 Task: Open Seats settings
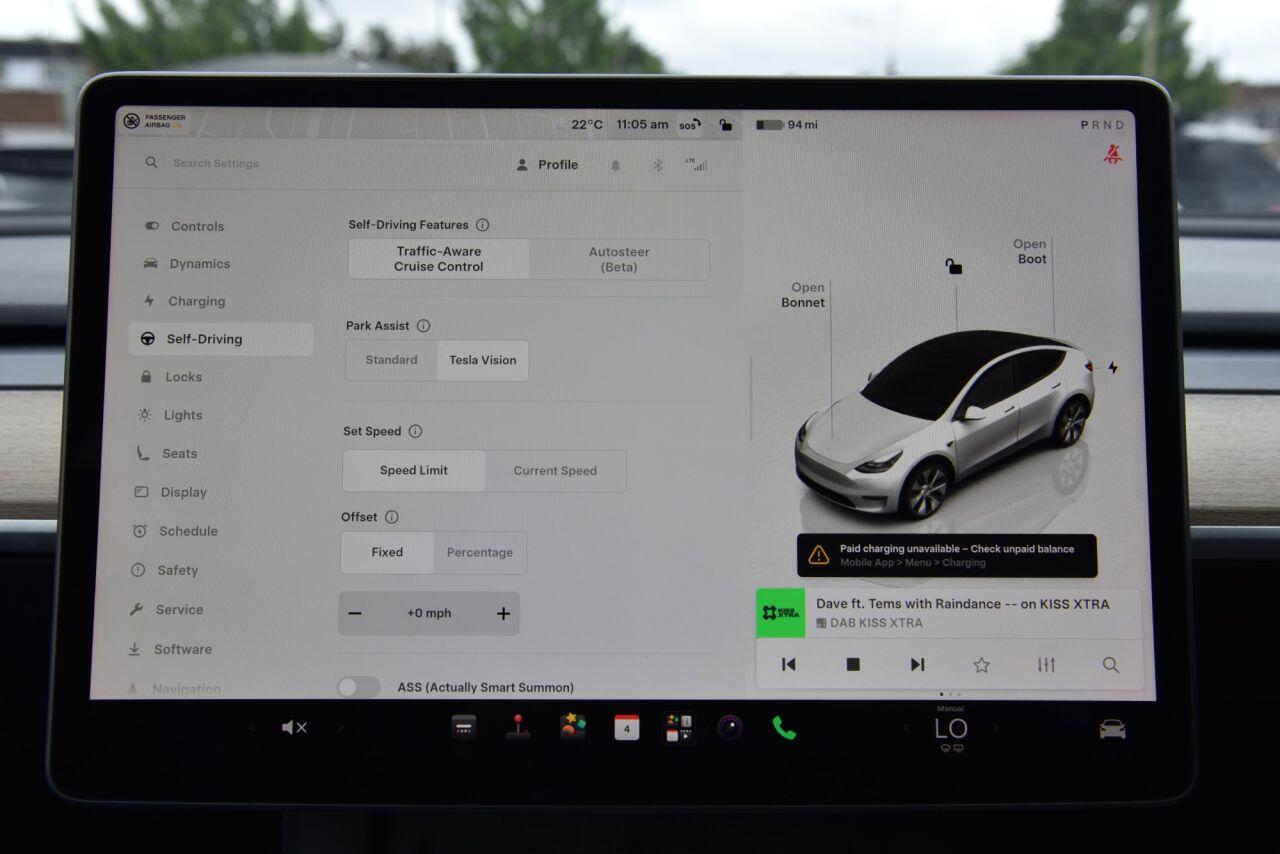pyautogui.click(x=167, y=453)
